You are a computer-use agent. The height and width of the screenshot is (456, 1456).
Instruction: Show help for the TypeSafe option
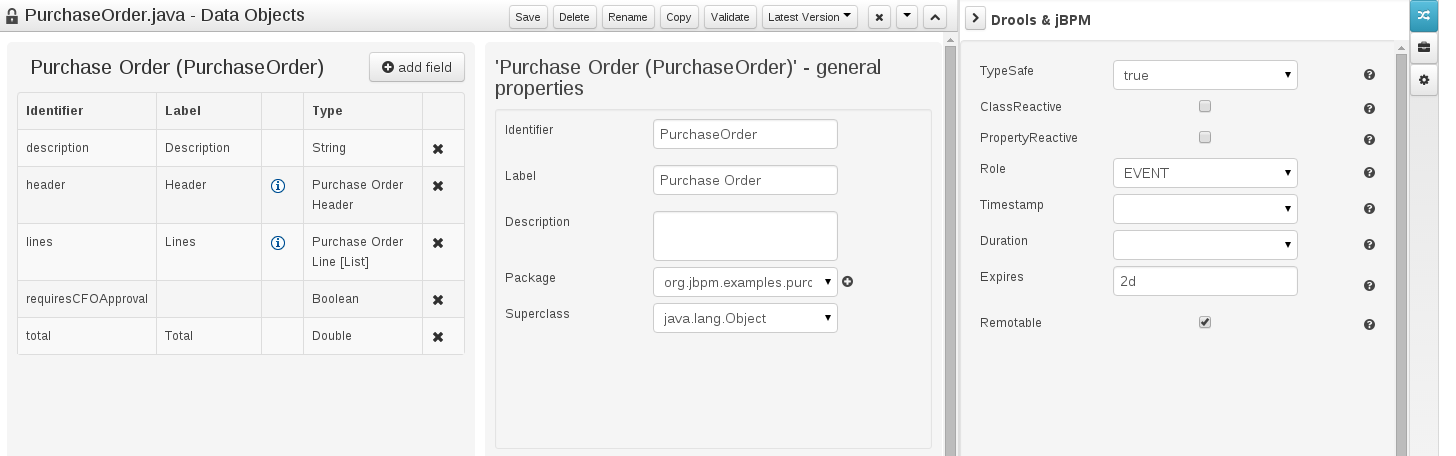click(x=1369, y=75)
